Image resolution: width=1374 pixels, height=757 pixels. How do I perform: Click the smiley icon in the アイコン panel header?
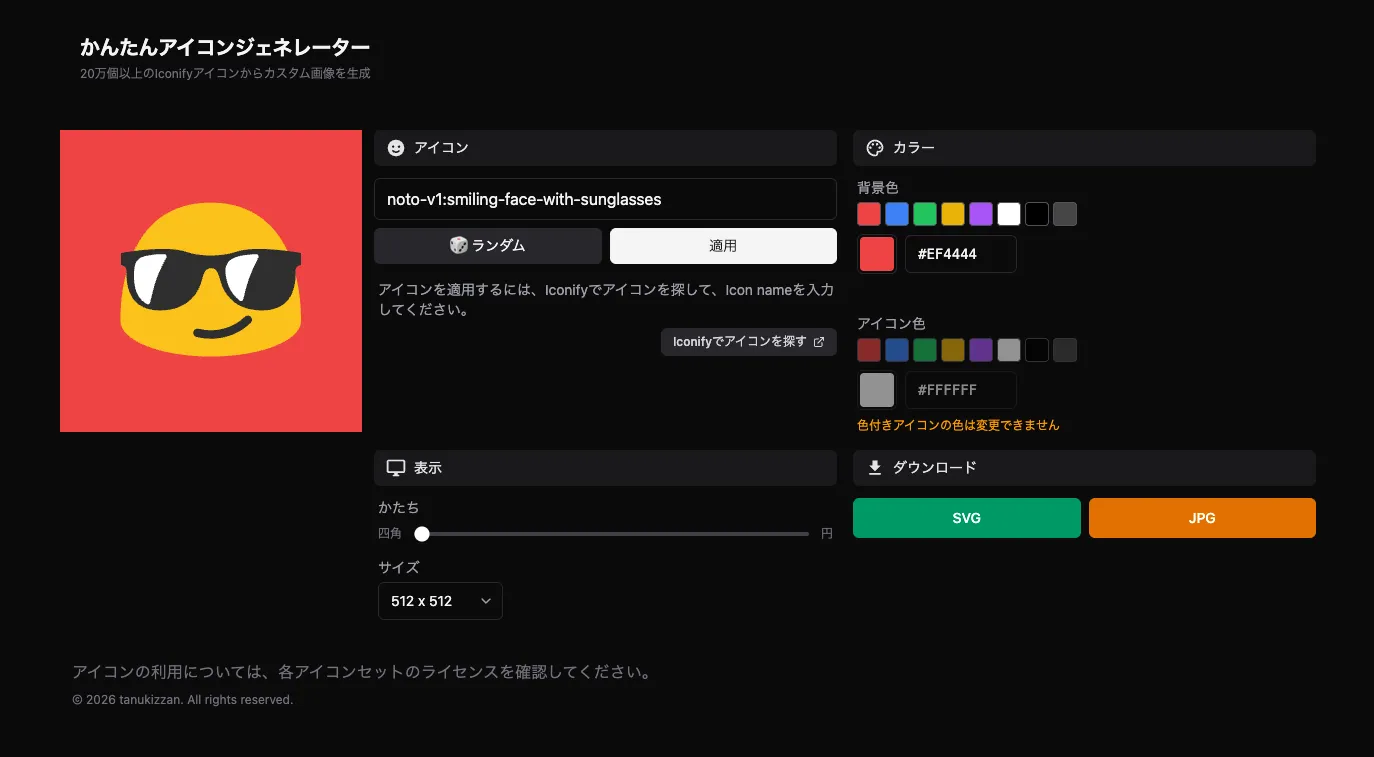tap(396, 147)
